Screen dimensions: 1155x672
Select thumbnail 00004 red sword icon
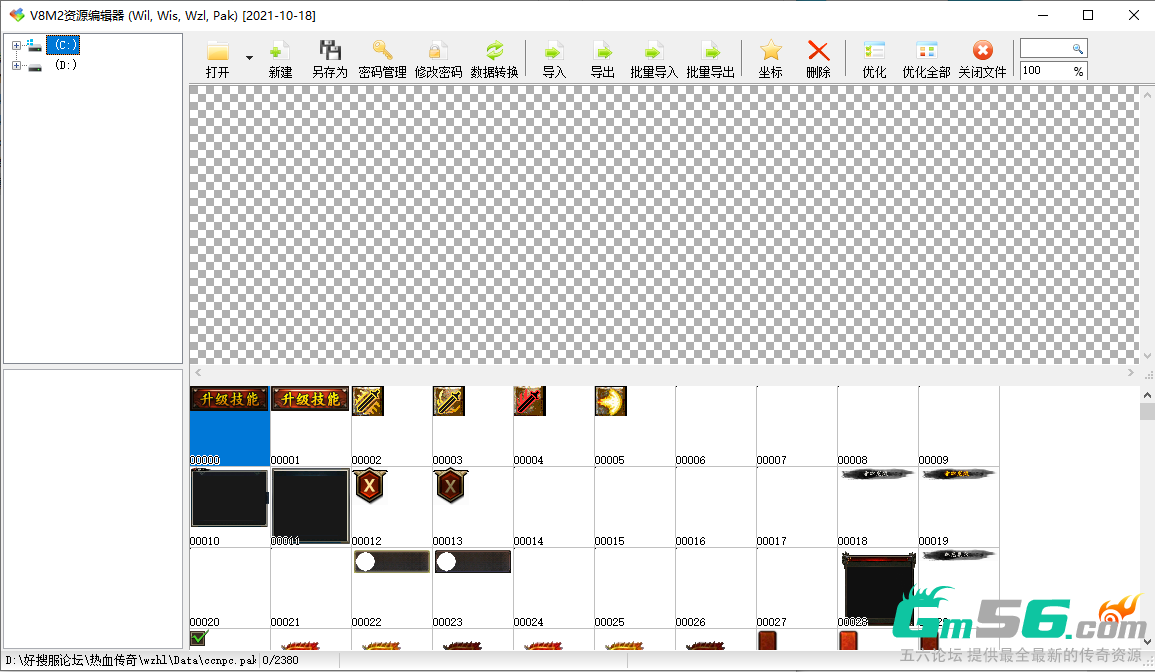[x=530, y=402]
